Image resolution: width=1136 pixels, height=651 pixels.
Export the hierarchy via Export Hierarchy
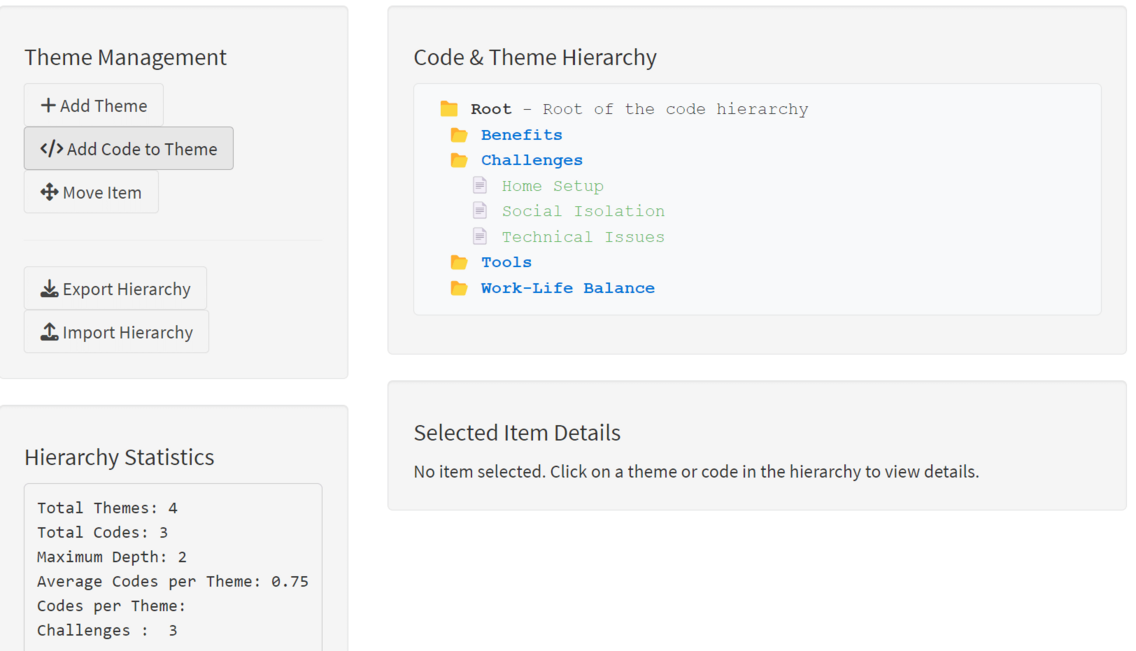(115, 289)
